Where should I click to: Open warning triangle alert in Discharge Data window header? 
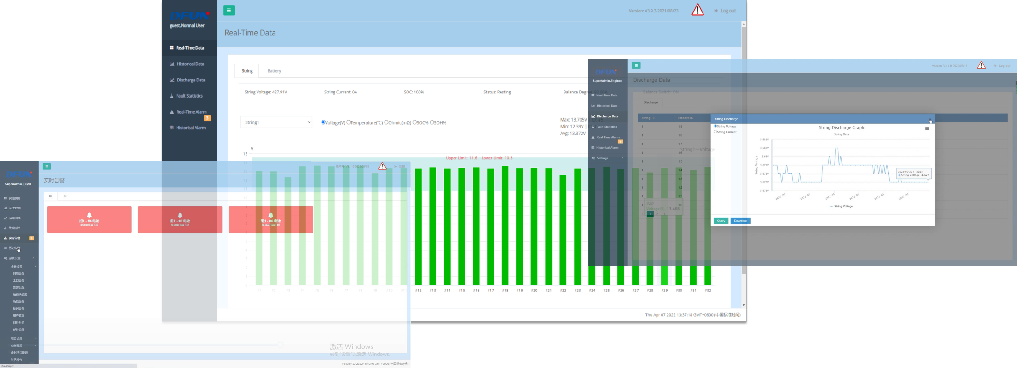[981, 65]
